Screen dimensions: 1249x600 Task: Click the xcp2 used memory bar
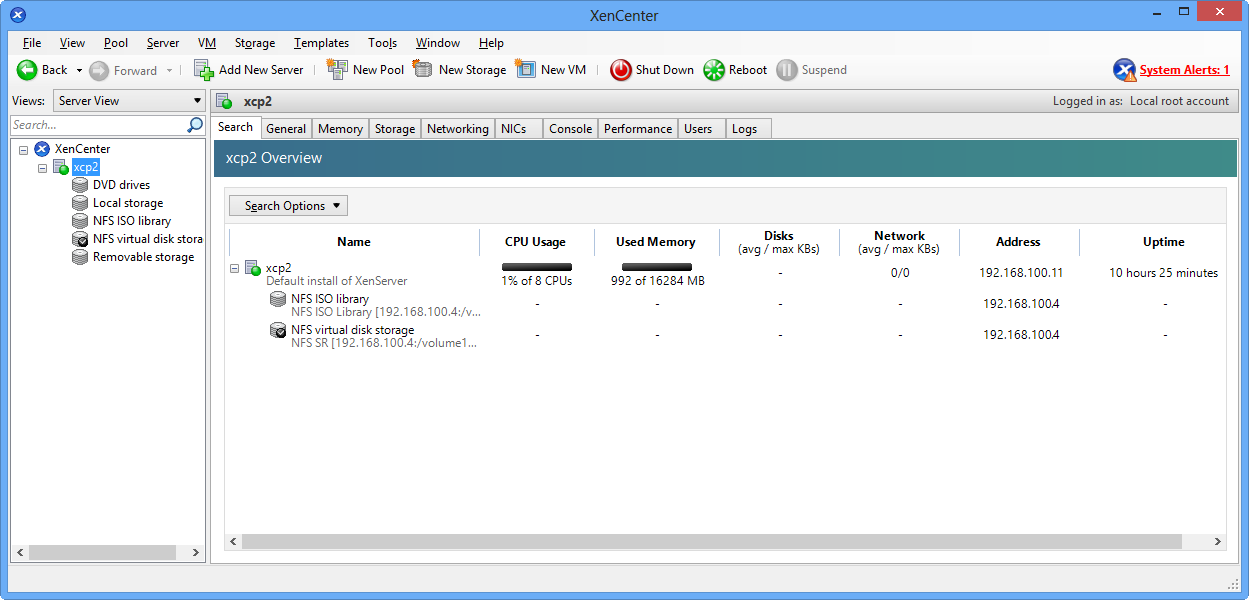click(x=657, y=267)
